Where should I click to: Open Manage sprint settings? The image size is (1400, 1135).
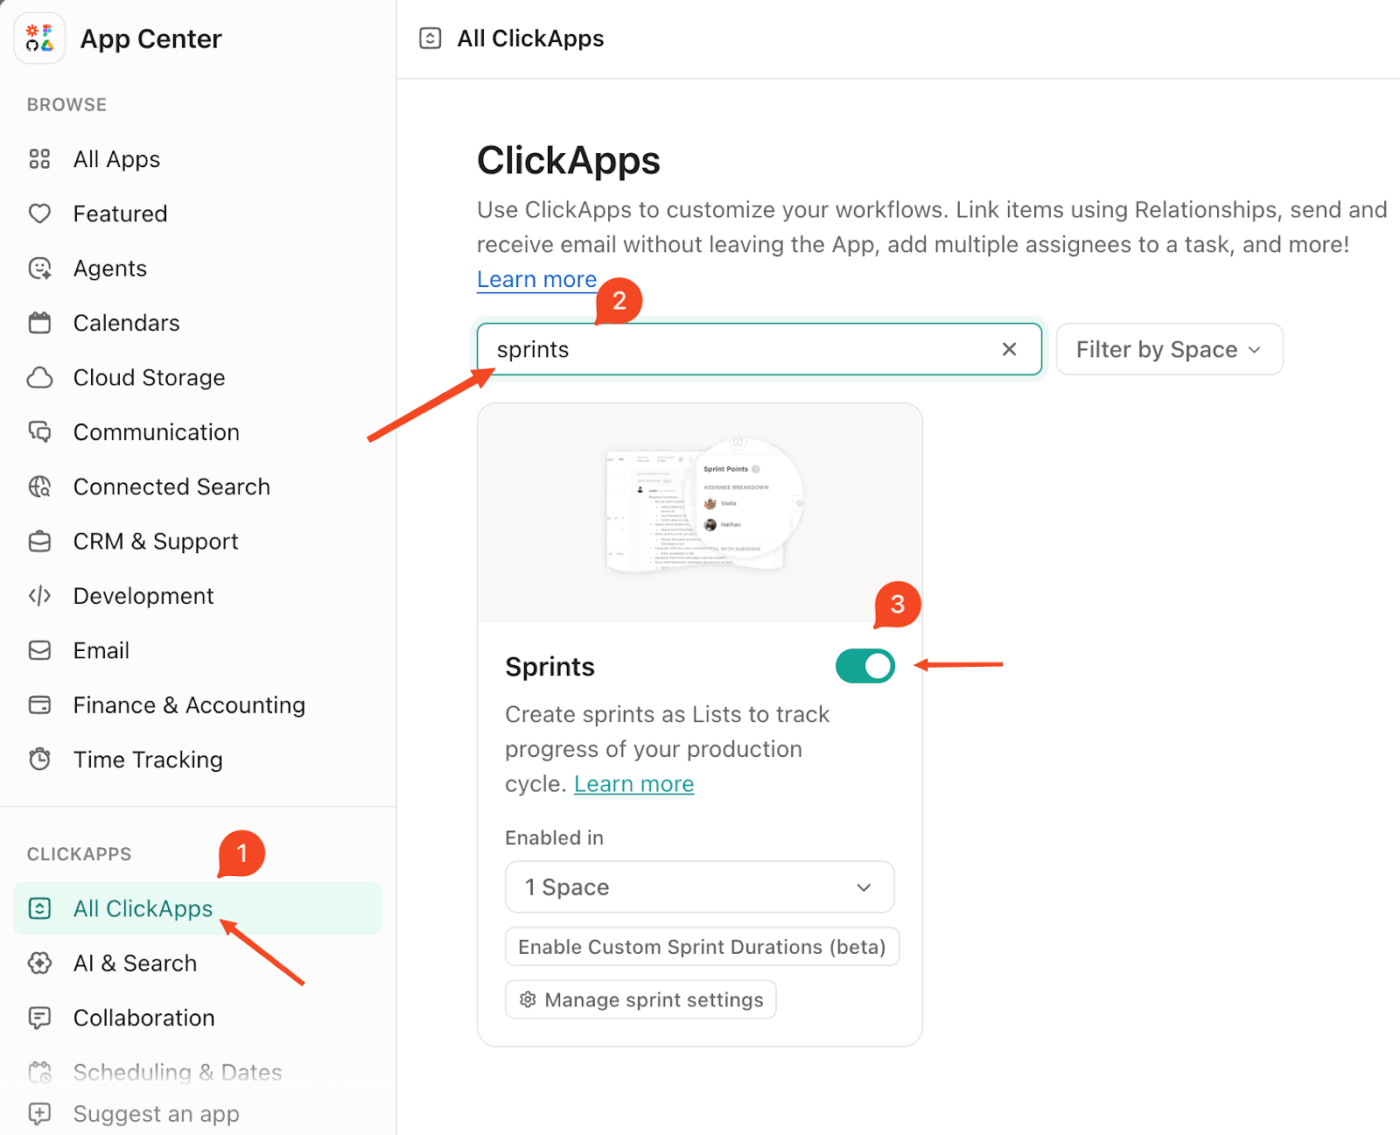pyautogui.click(x=640, y=999)
